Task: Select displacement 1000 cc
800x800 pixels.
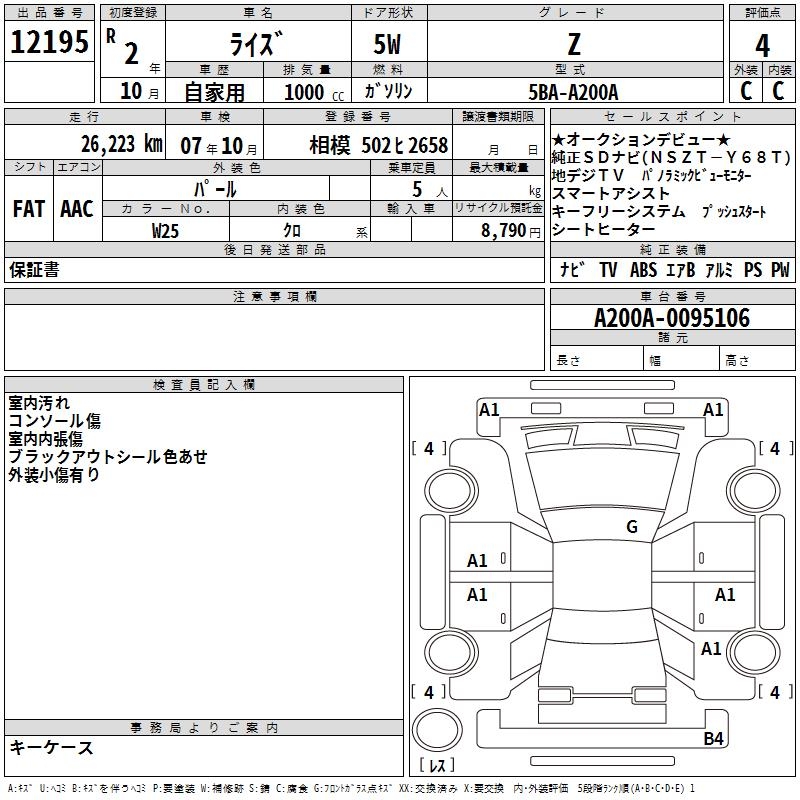Action: [x=314, y=92]
